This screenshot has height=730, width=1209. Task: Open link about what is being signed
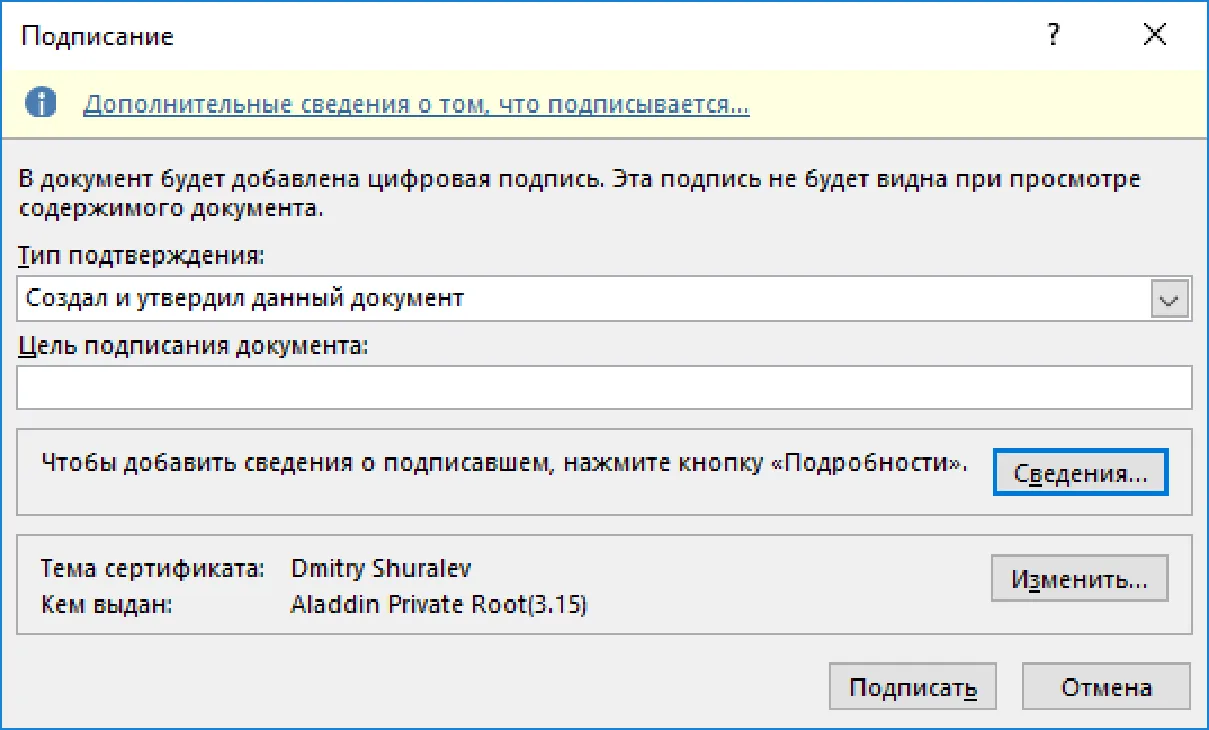[x=416, y=104]
